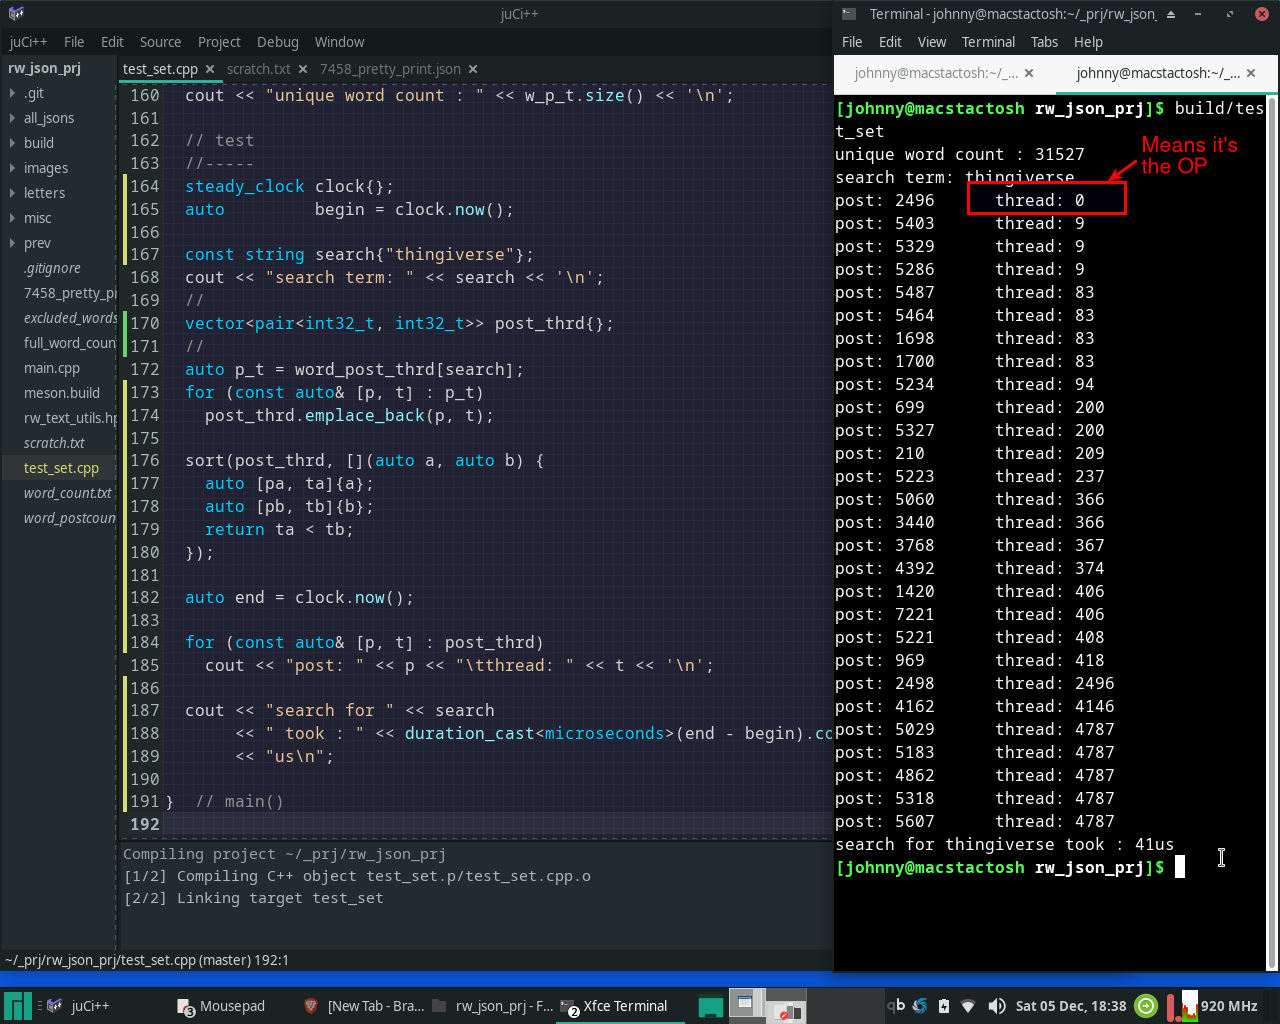Click the juCi++ window icon in title bar
Screen dimensions: 1280x1024
click(x=16, y=14)
